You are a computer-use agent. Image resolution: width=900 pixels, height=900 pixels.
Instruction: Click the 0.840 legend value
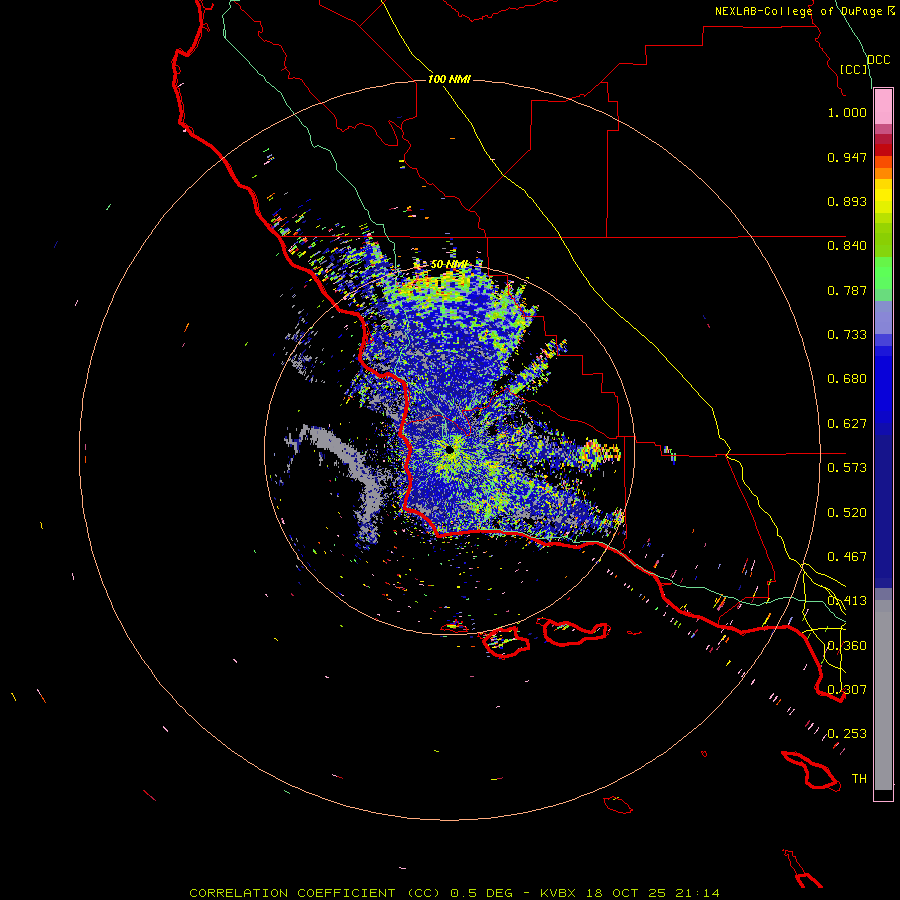coord(847,246)
